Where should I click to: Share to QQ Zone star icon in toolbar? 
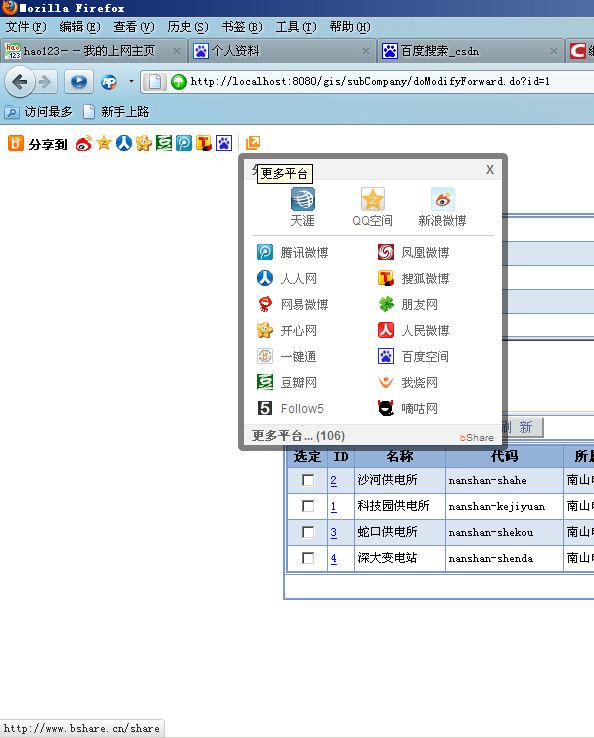[x=104, y=143]
